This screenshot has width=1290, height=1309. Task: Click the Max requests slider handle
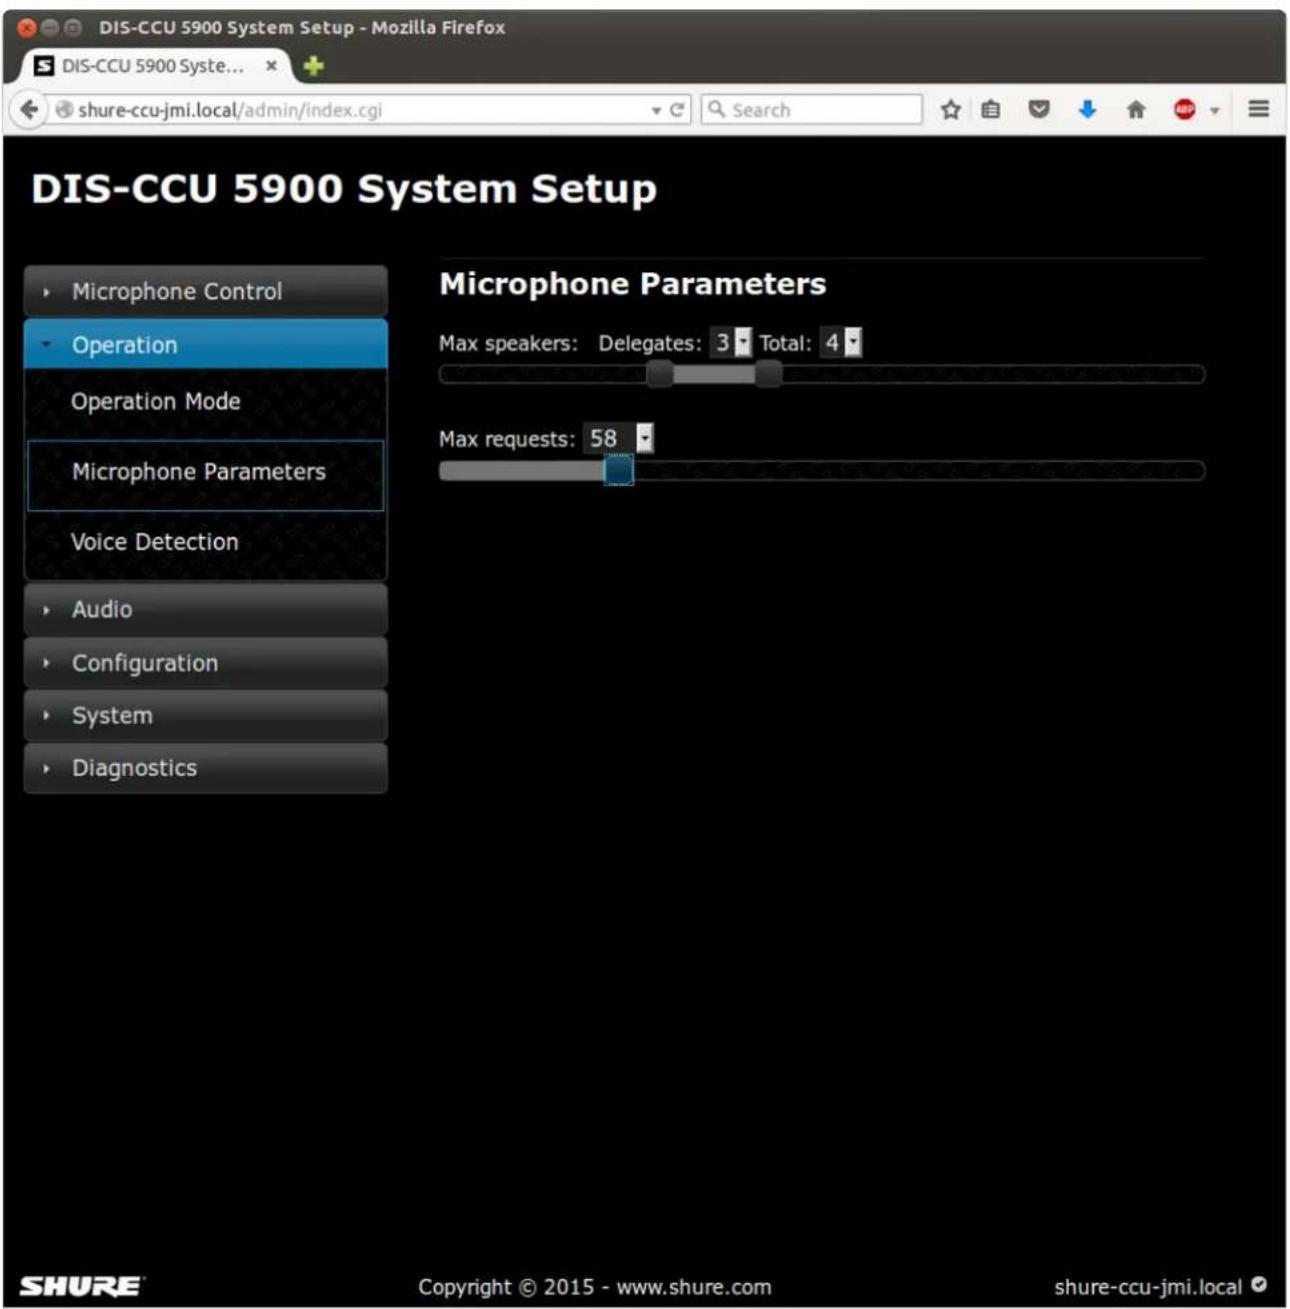pyautogui.click(x=619, y=470)
